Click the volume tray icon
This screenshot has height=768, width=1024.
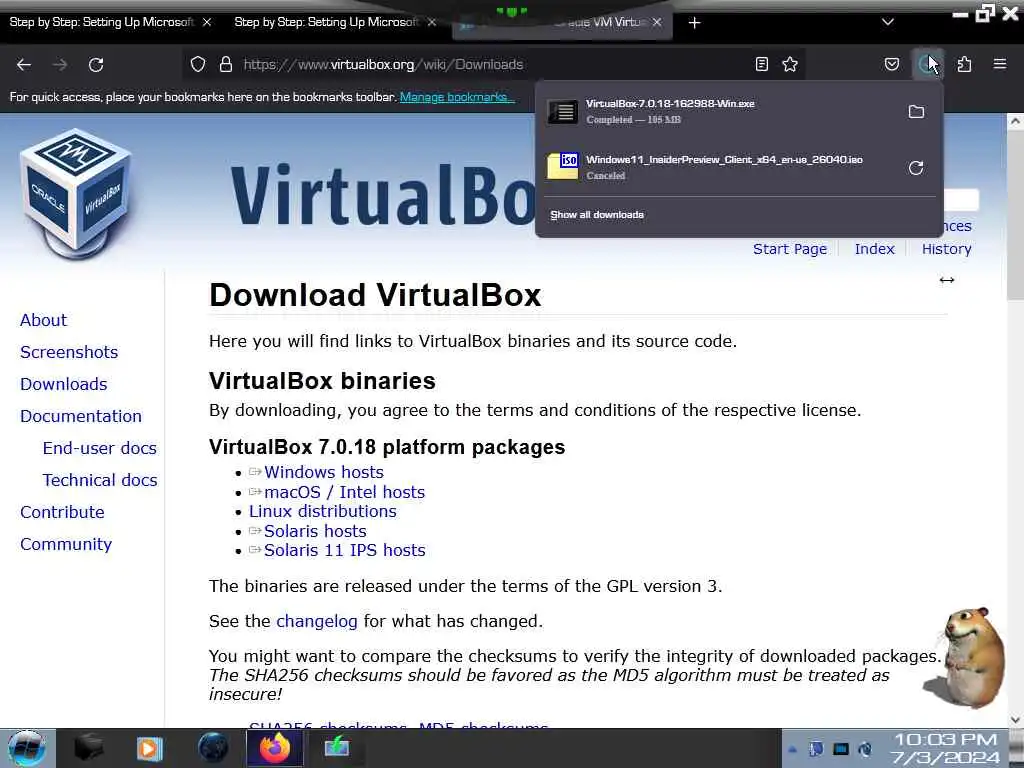pyautogui.click(x=865, y=749)
